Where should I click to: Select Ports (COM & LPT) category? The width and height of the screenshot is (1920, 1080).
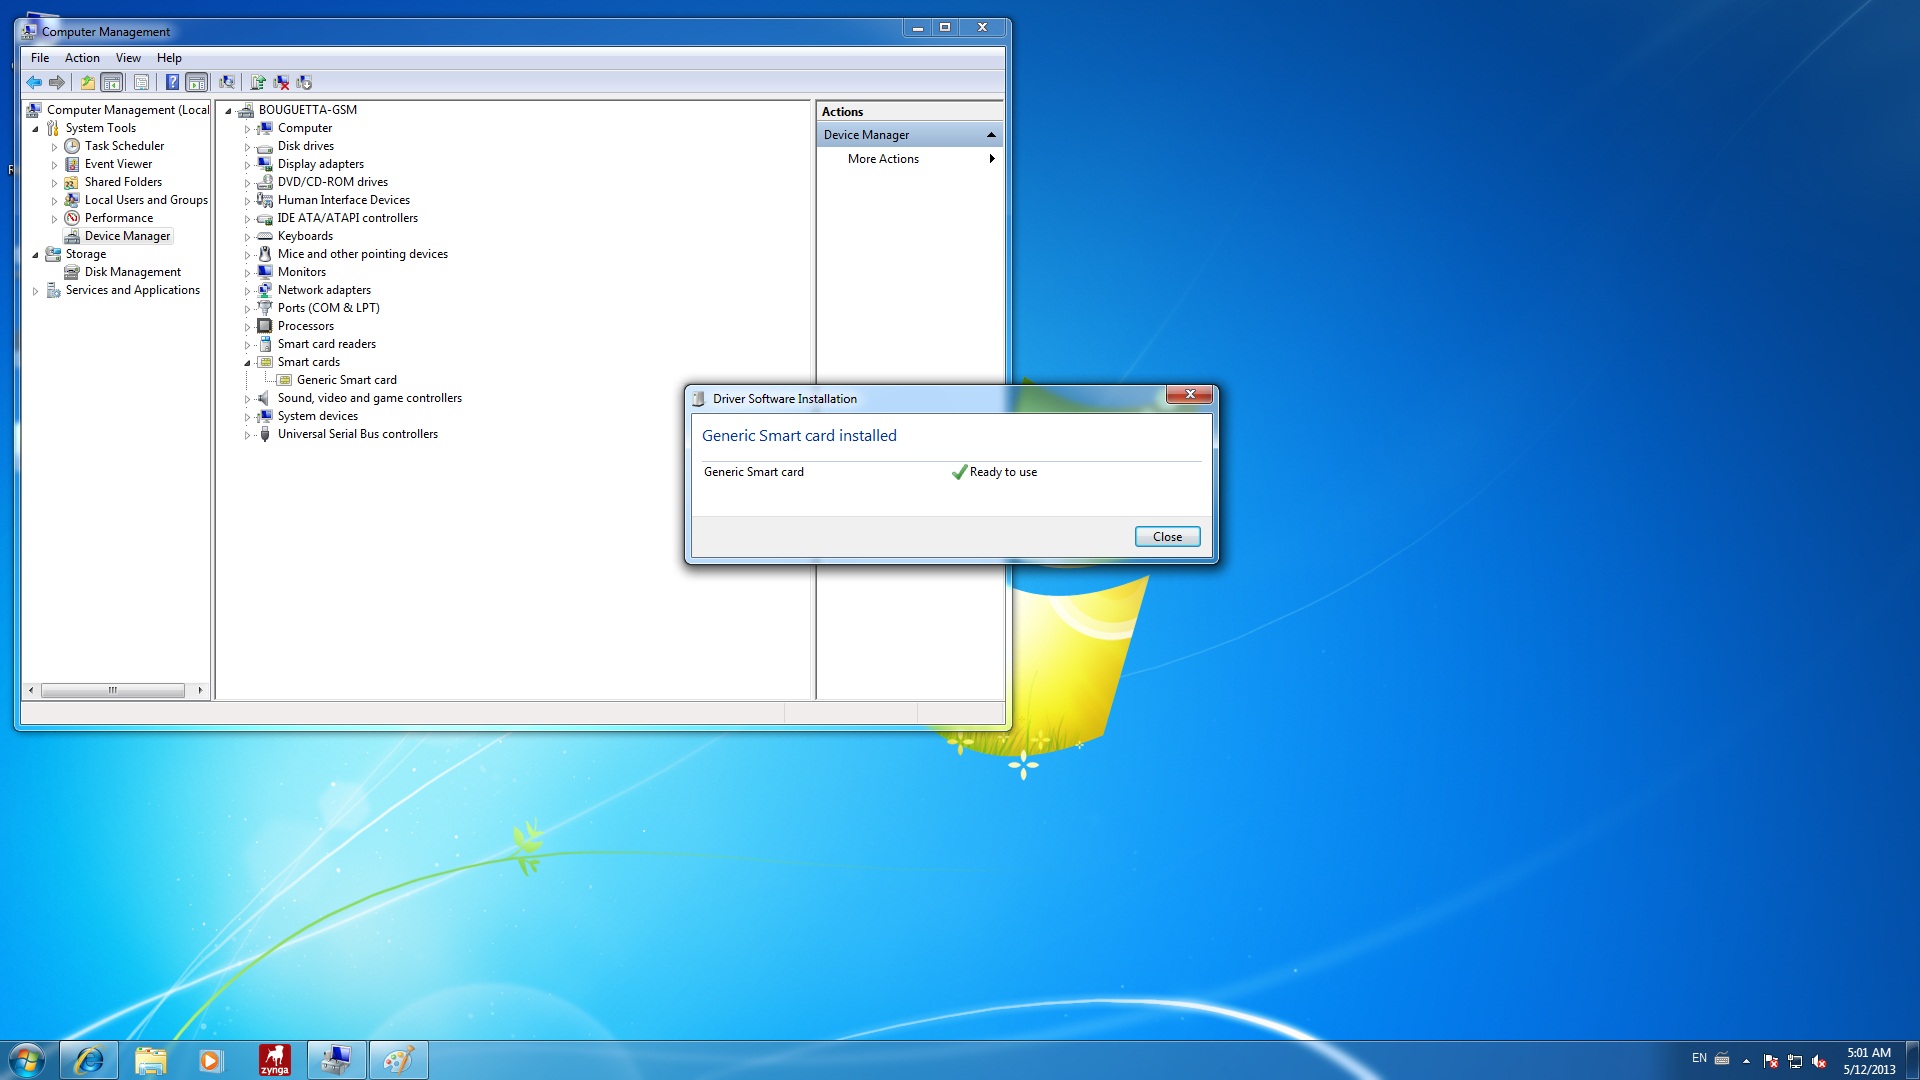pos(329,308)
